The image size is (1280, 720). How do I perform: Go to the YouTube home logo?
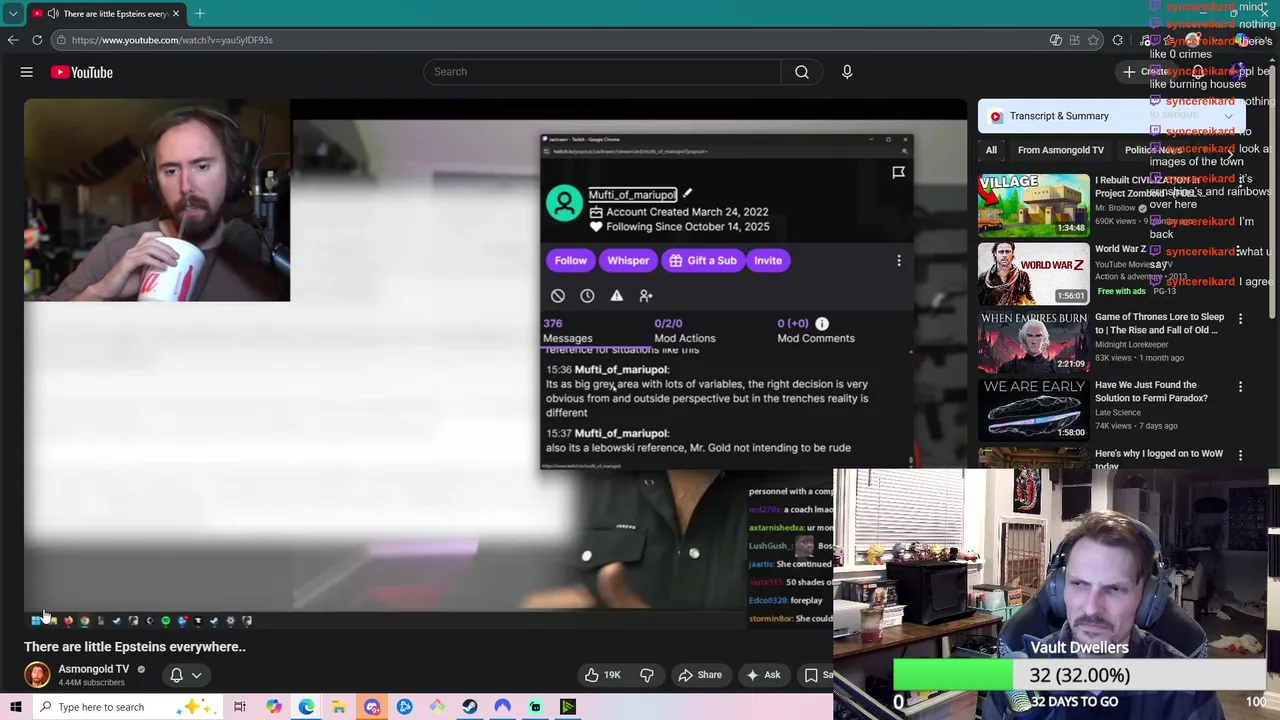coord(82,72)
